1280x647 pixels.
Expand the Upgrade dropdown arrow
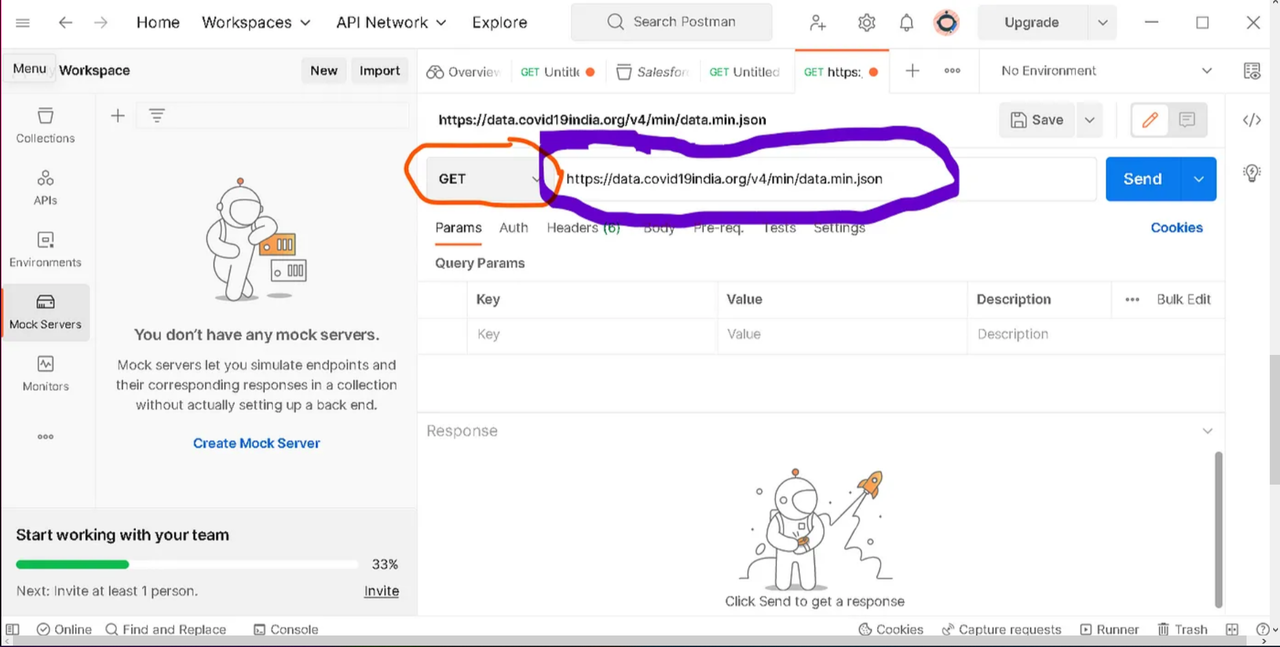click(x=1102, y=22)
